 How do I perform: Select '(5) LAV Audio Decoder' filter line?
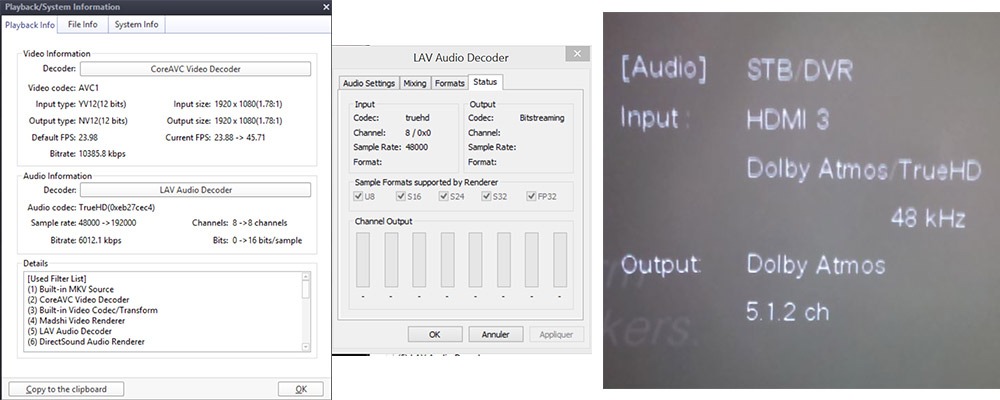70,331
